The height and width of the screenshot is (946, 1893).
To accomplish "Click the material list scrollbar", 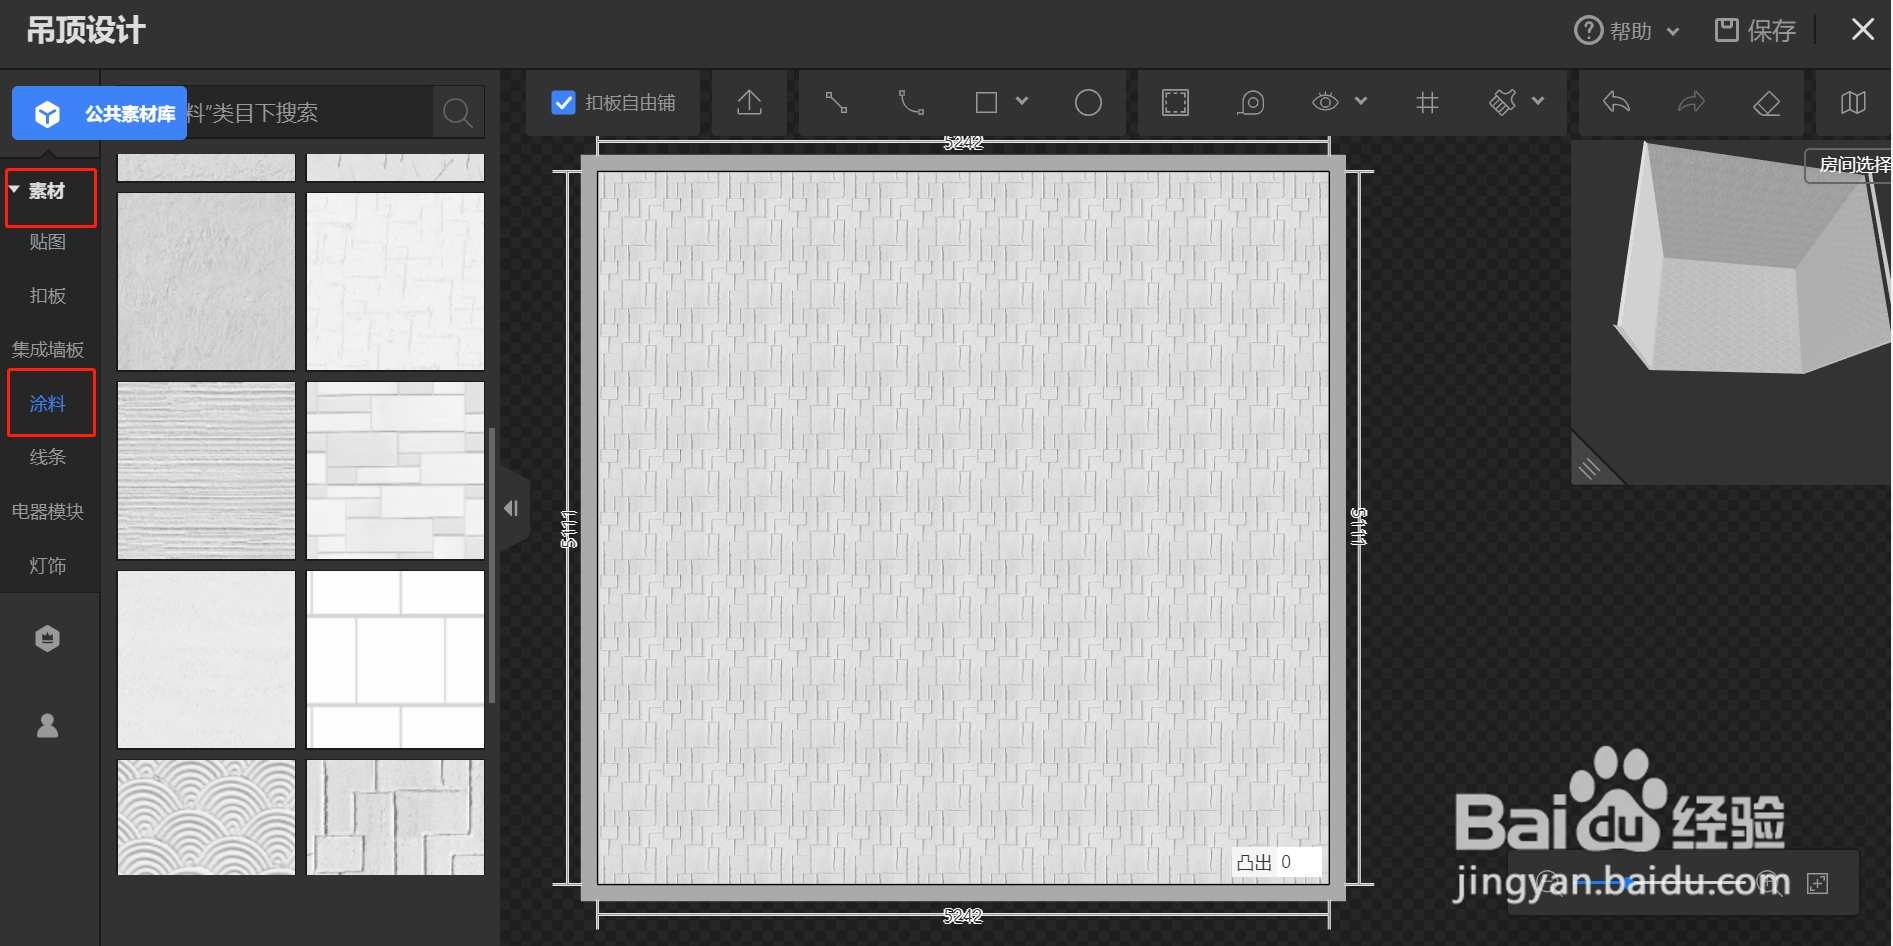I will point(492,565).
